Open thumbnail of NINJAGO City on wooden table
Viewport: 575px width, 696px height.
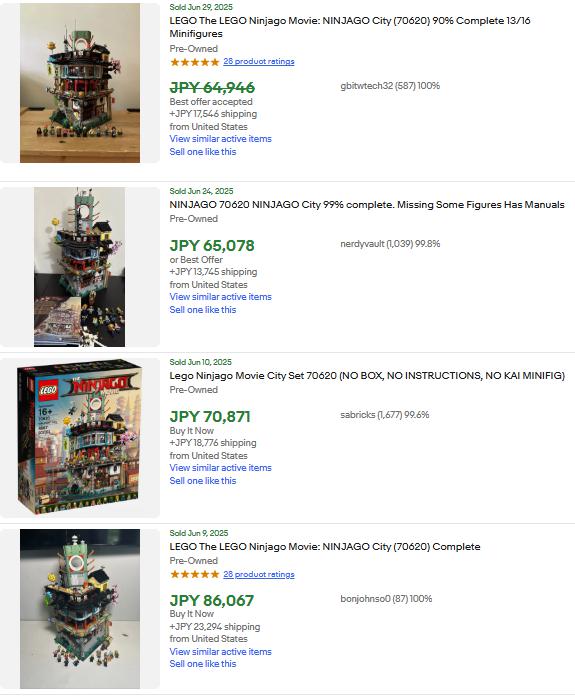coord(80,83)
